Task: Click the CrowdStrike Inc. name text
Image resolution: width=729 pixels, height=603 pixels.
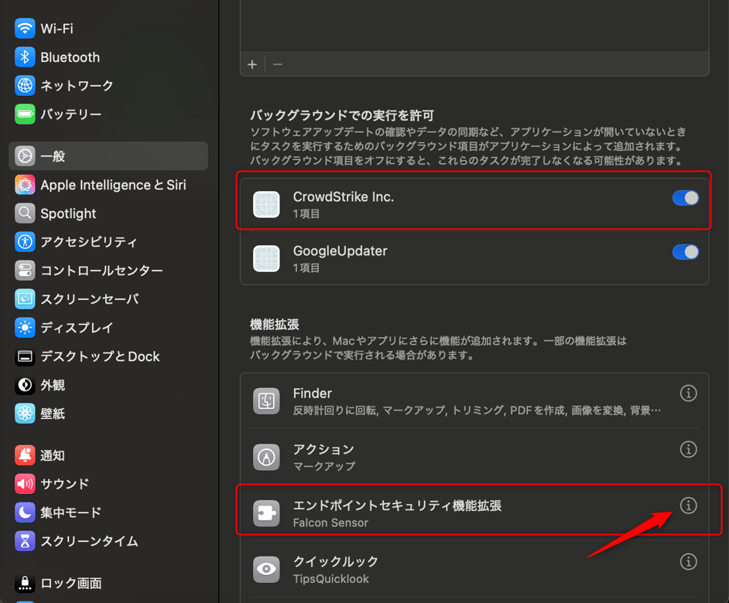Action: click(x=343, y=197)
